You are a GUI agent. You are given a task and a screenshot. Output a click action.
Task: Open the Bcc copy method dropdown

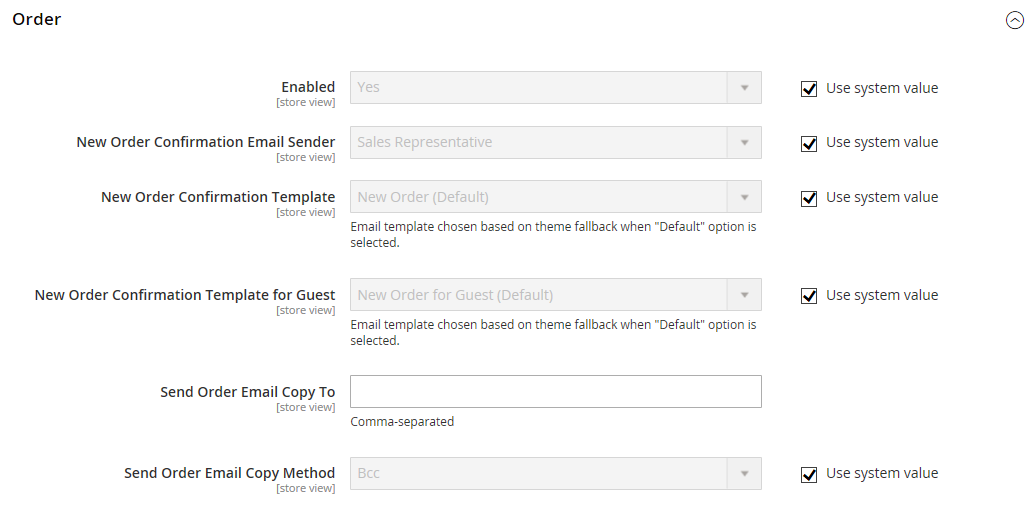[540, 474]
